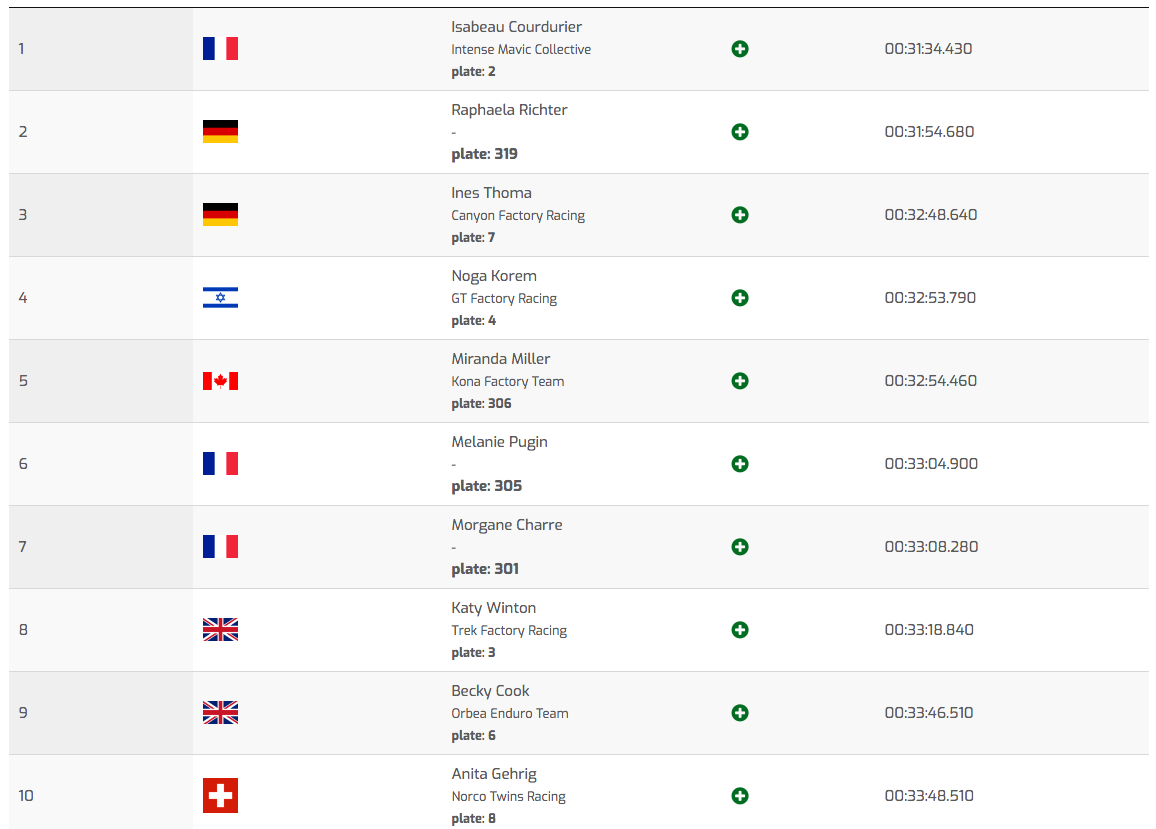Open Ines Thoma's stage details plus icon
The height and width of the screenshot is (829, 1156).
[739, 215]
